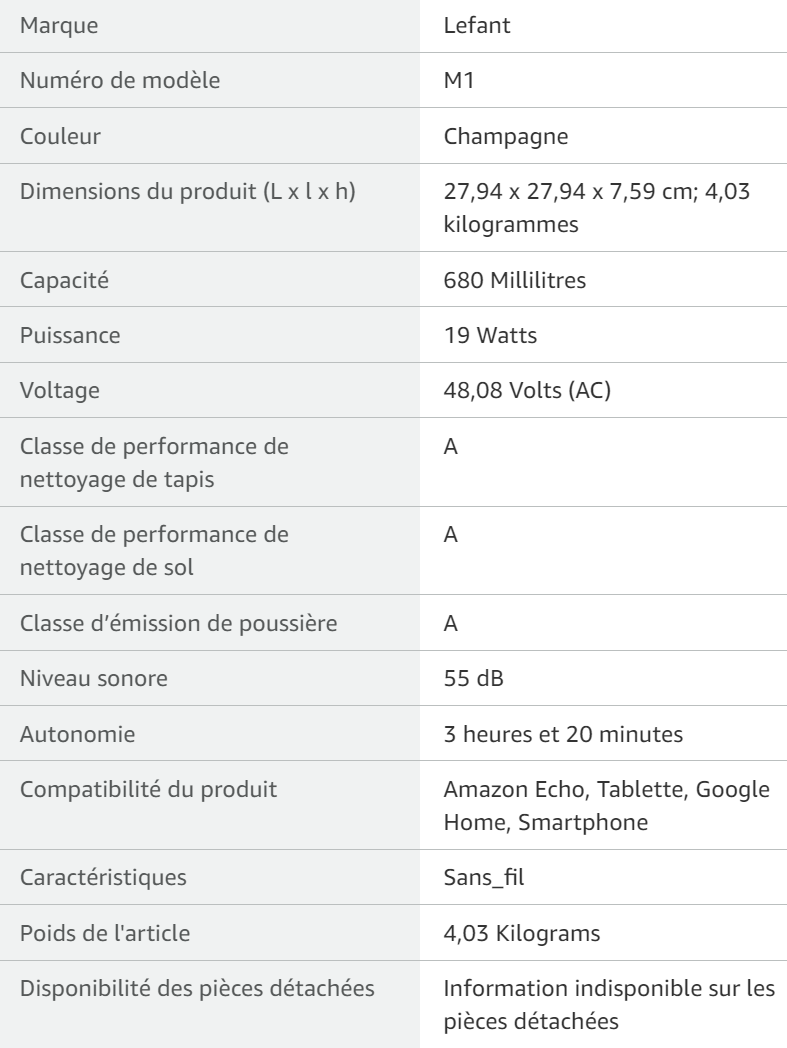Viewport: 787px width, 1048px height.
Task: Click the Marque row label
Action: point(59,25)
